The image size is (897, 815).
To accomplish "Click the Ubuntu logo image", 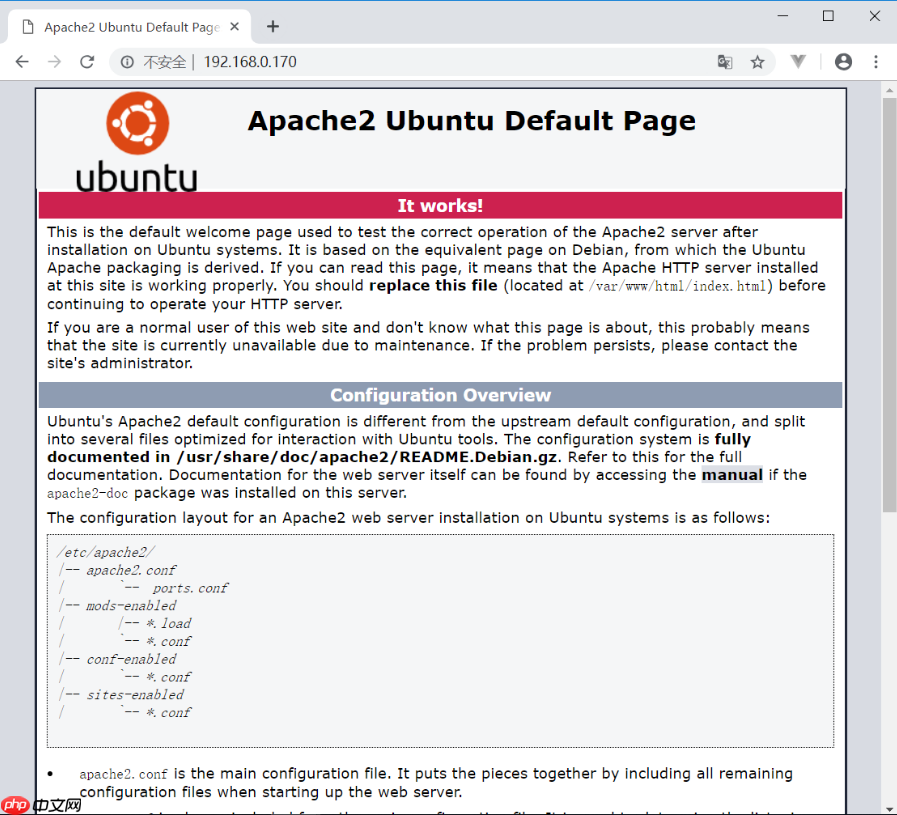I will click(137, 141).
